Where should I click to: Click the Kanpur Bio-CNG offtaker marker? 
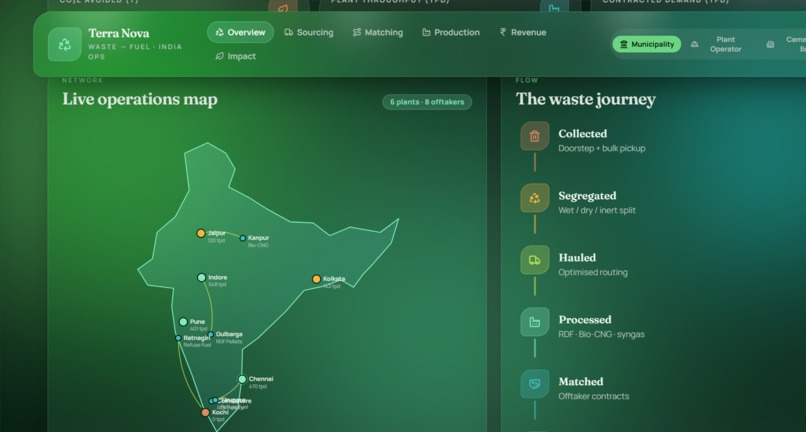(243, 238)
